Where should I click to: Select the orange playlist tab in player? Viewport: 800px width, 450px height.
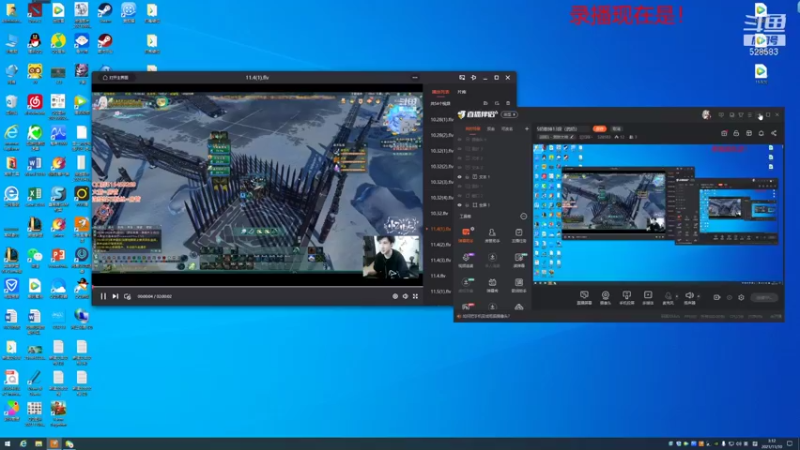(x=440, y=92)
